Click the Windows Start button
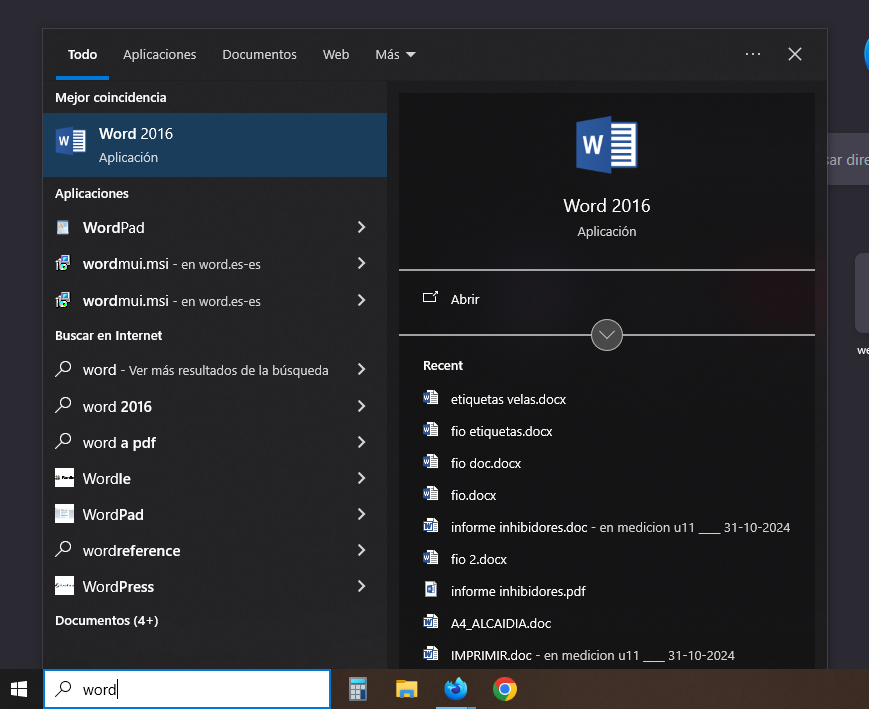This screenshot has width=869, height=709. [19, 689]
